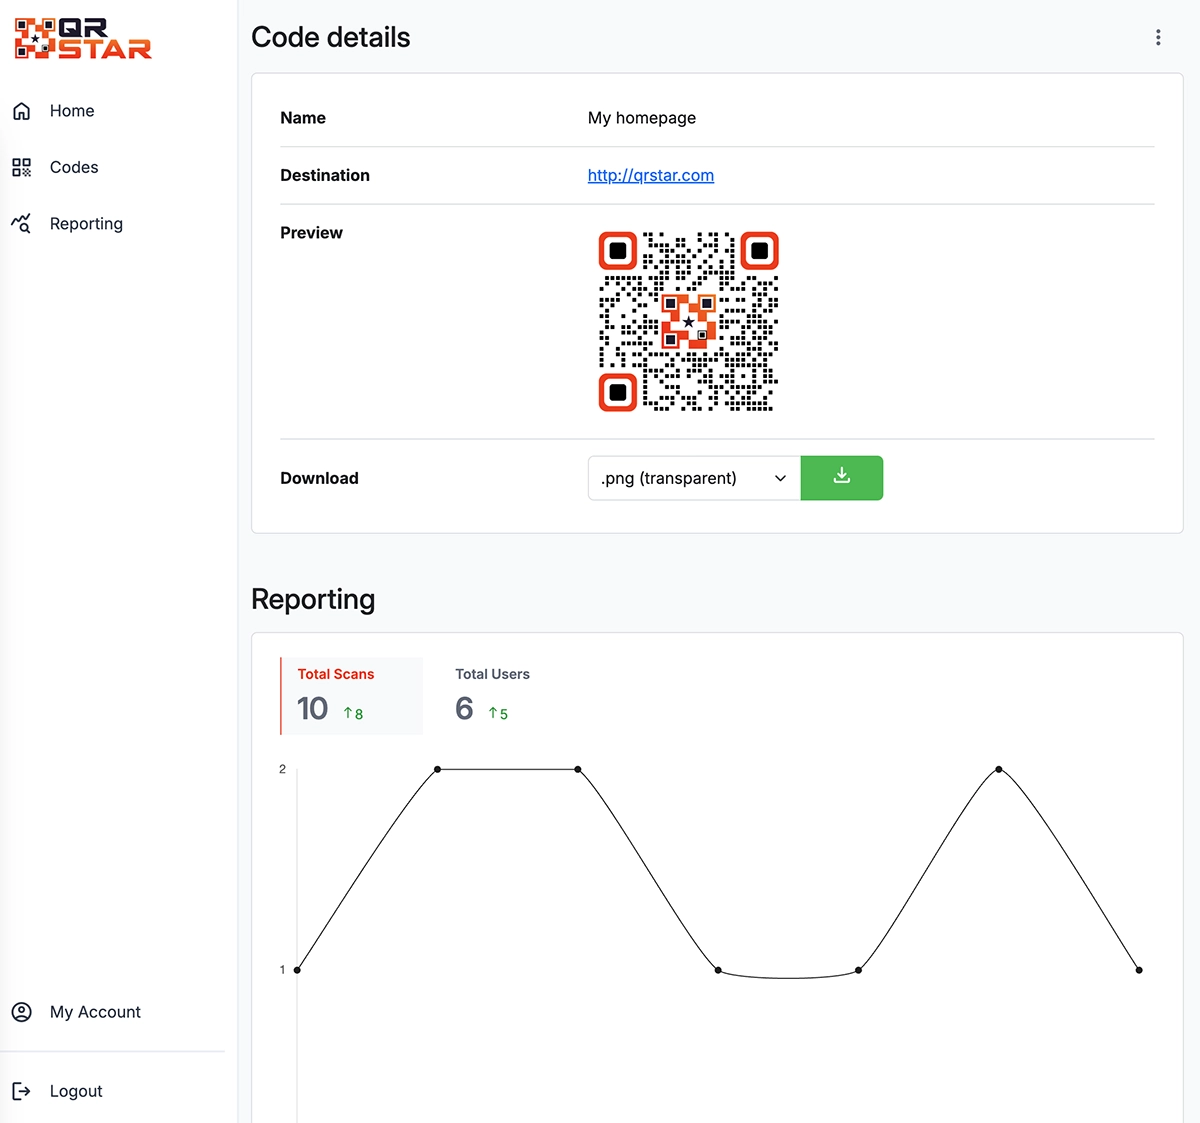1200x1123 pixels.
Task: Click the Logout arrow icon
Action: point(21,1091)
